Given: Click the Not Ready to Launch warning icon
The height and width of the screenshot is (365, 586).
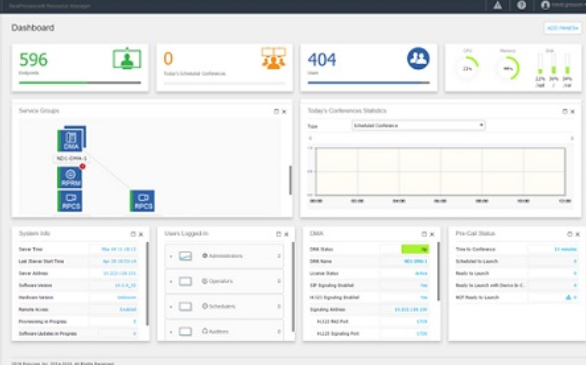Looking at the screenshot, I should (x=568, y=297).
